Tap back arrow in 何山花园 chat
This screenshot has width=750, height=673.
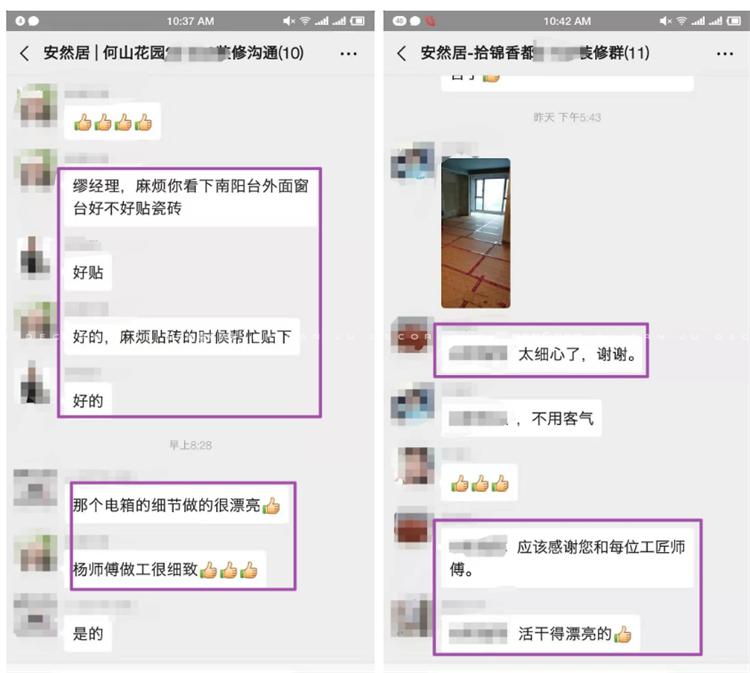click(24, 53)
